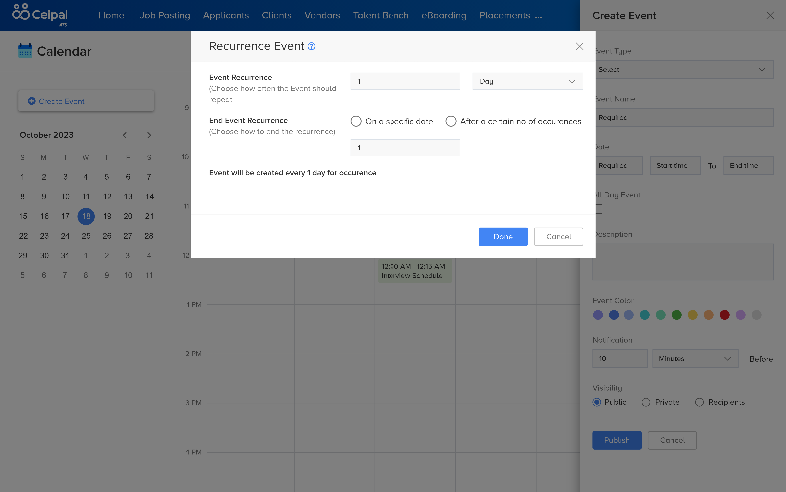Viewport: 786px width, 492px height.
Task: Open the Day recurrence unit dropdown
Action: point(527,81)
